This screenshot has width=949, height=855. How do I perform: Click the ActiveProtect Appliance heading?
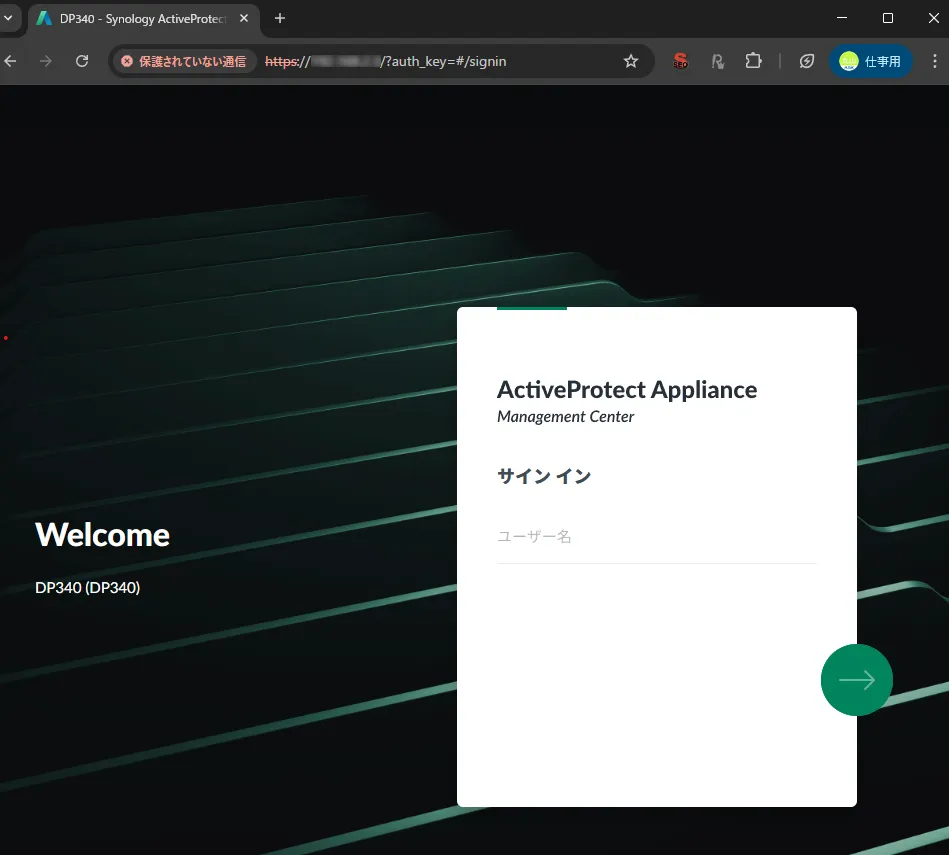(627, 390)
